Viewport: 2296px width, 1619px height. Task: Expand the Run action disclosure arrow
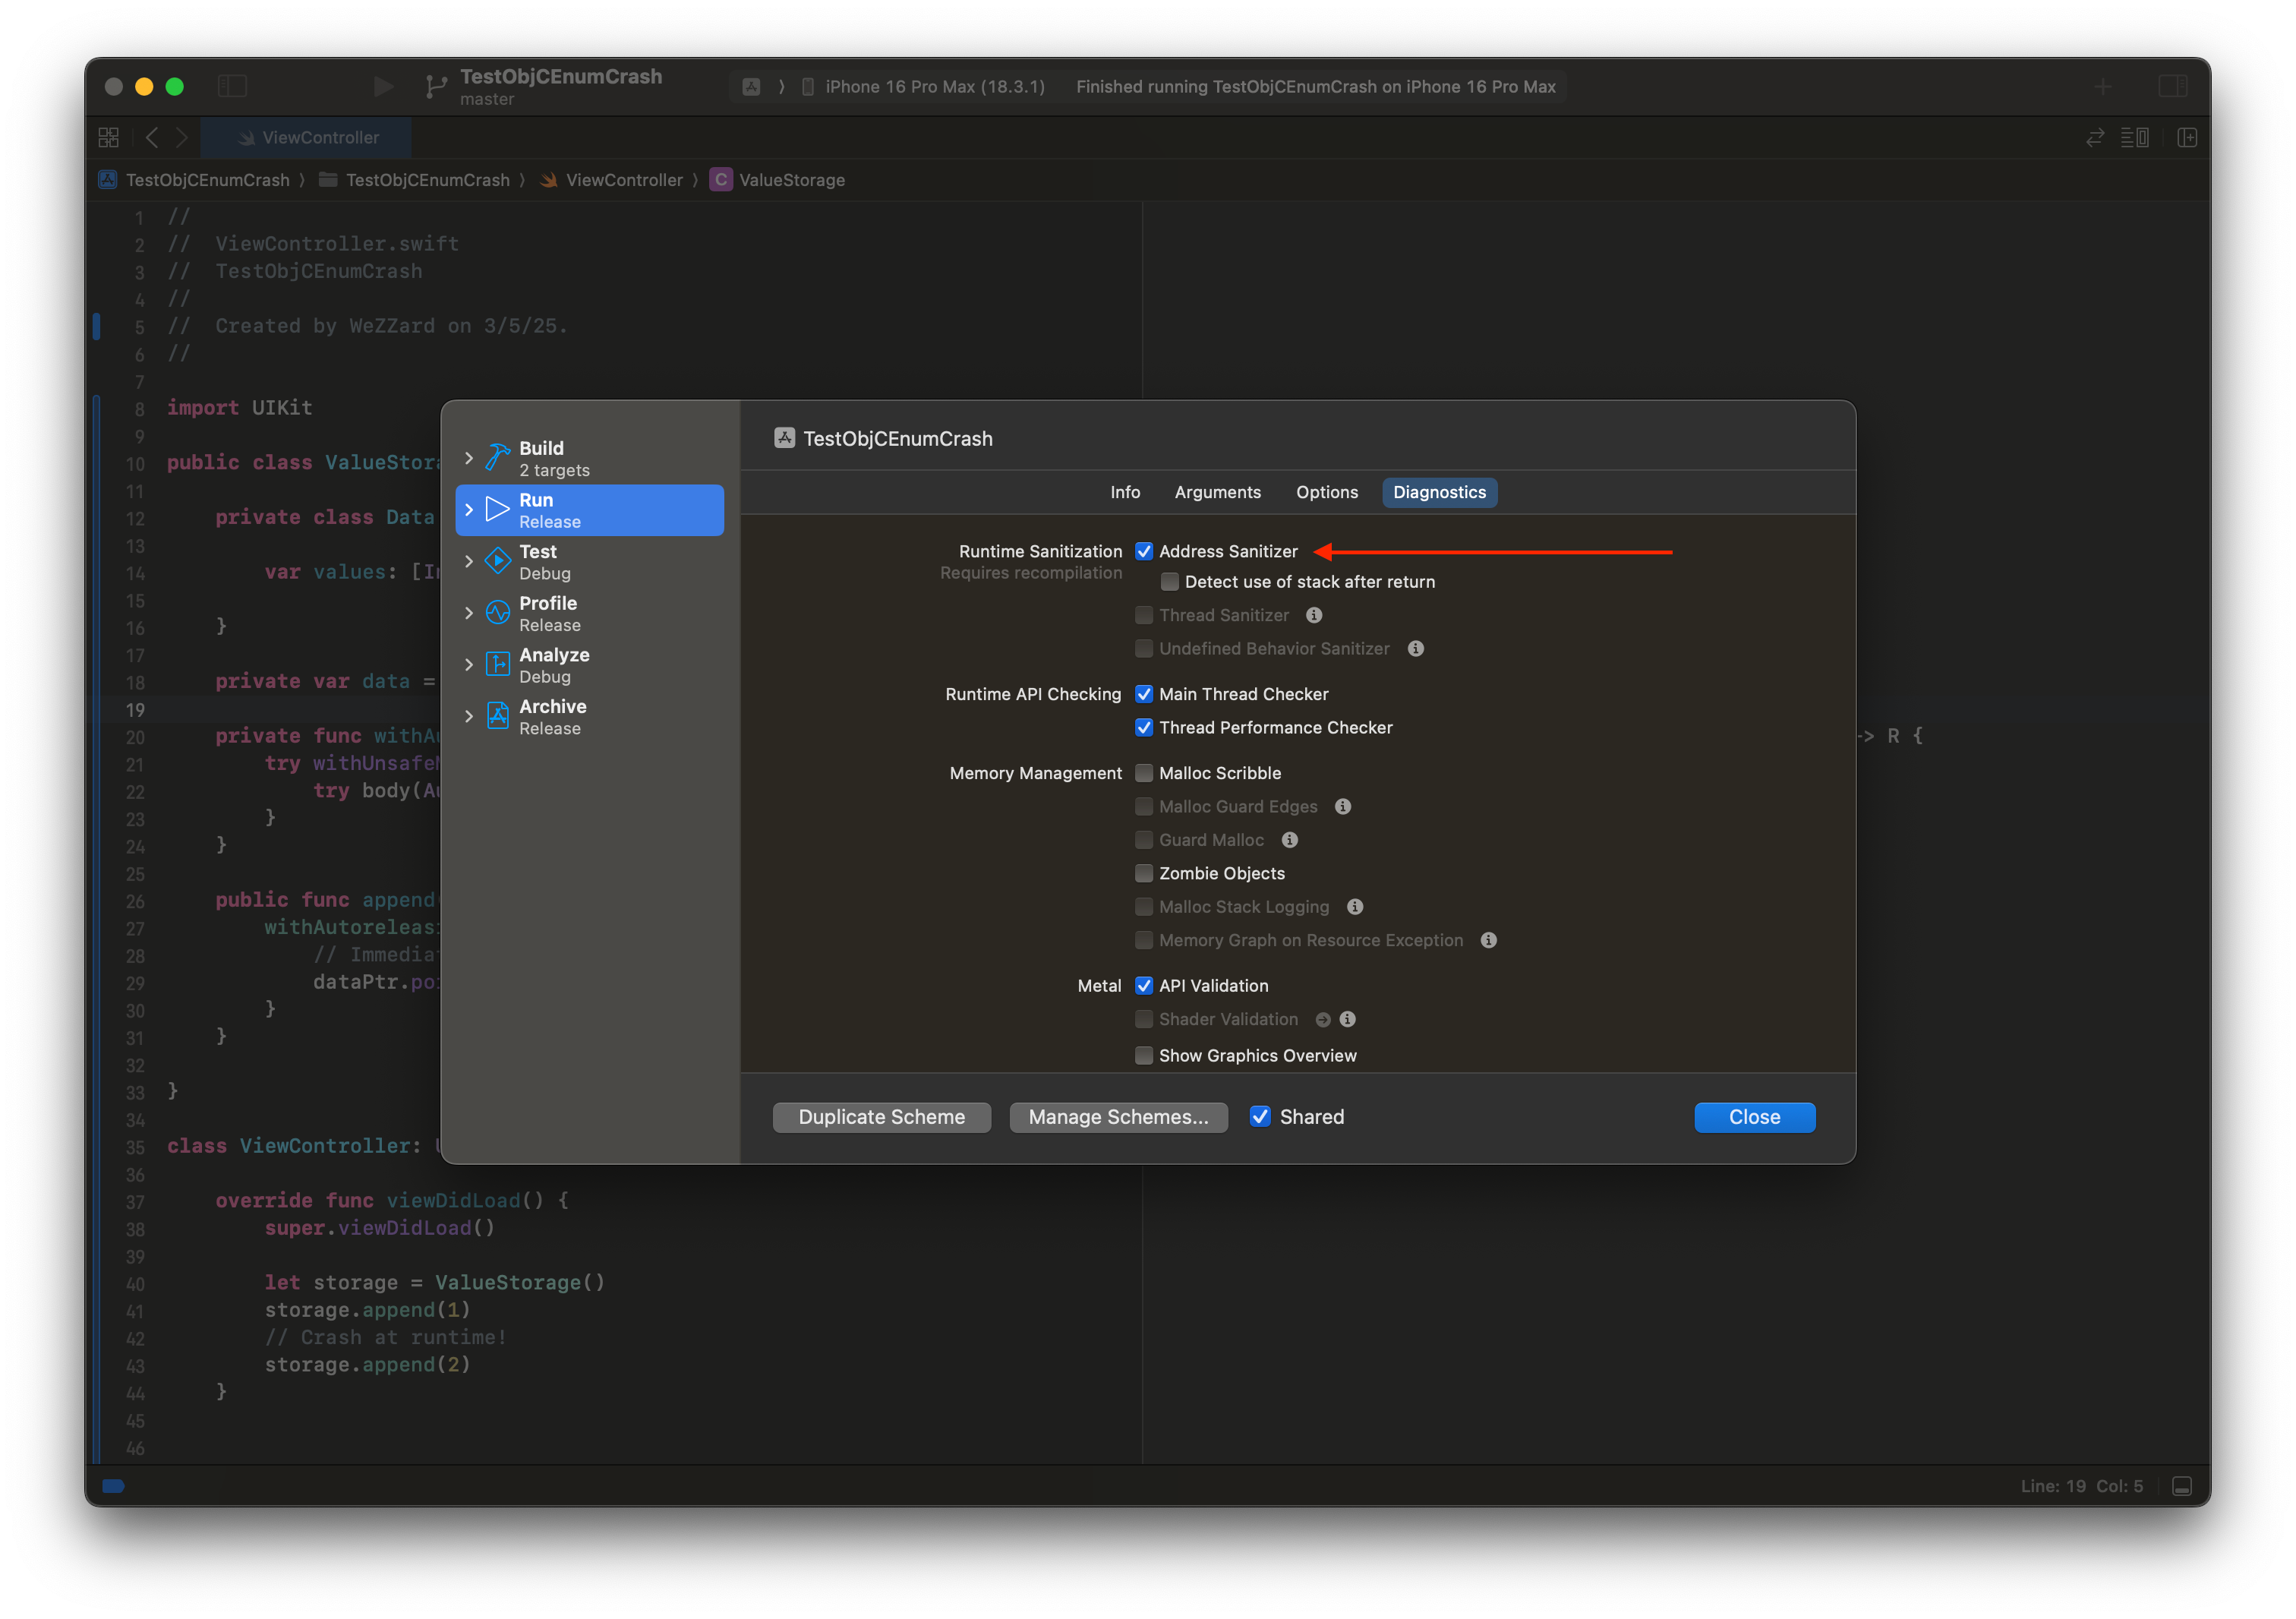(x=469, y=510)
